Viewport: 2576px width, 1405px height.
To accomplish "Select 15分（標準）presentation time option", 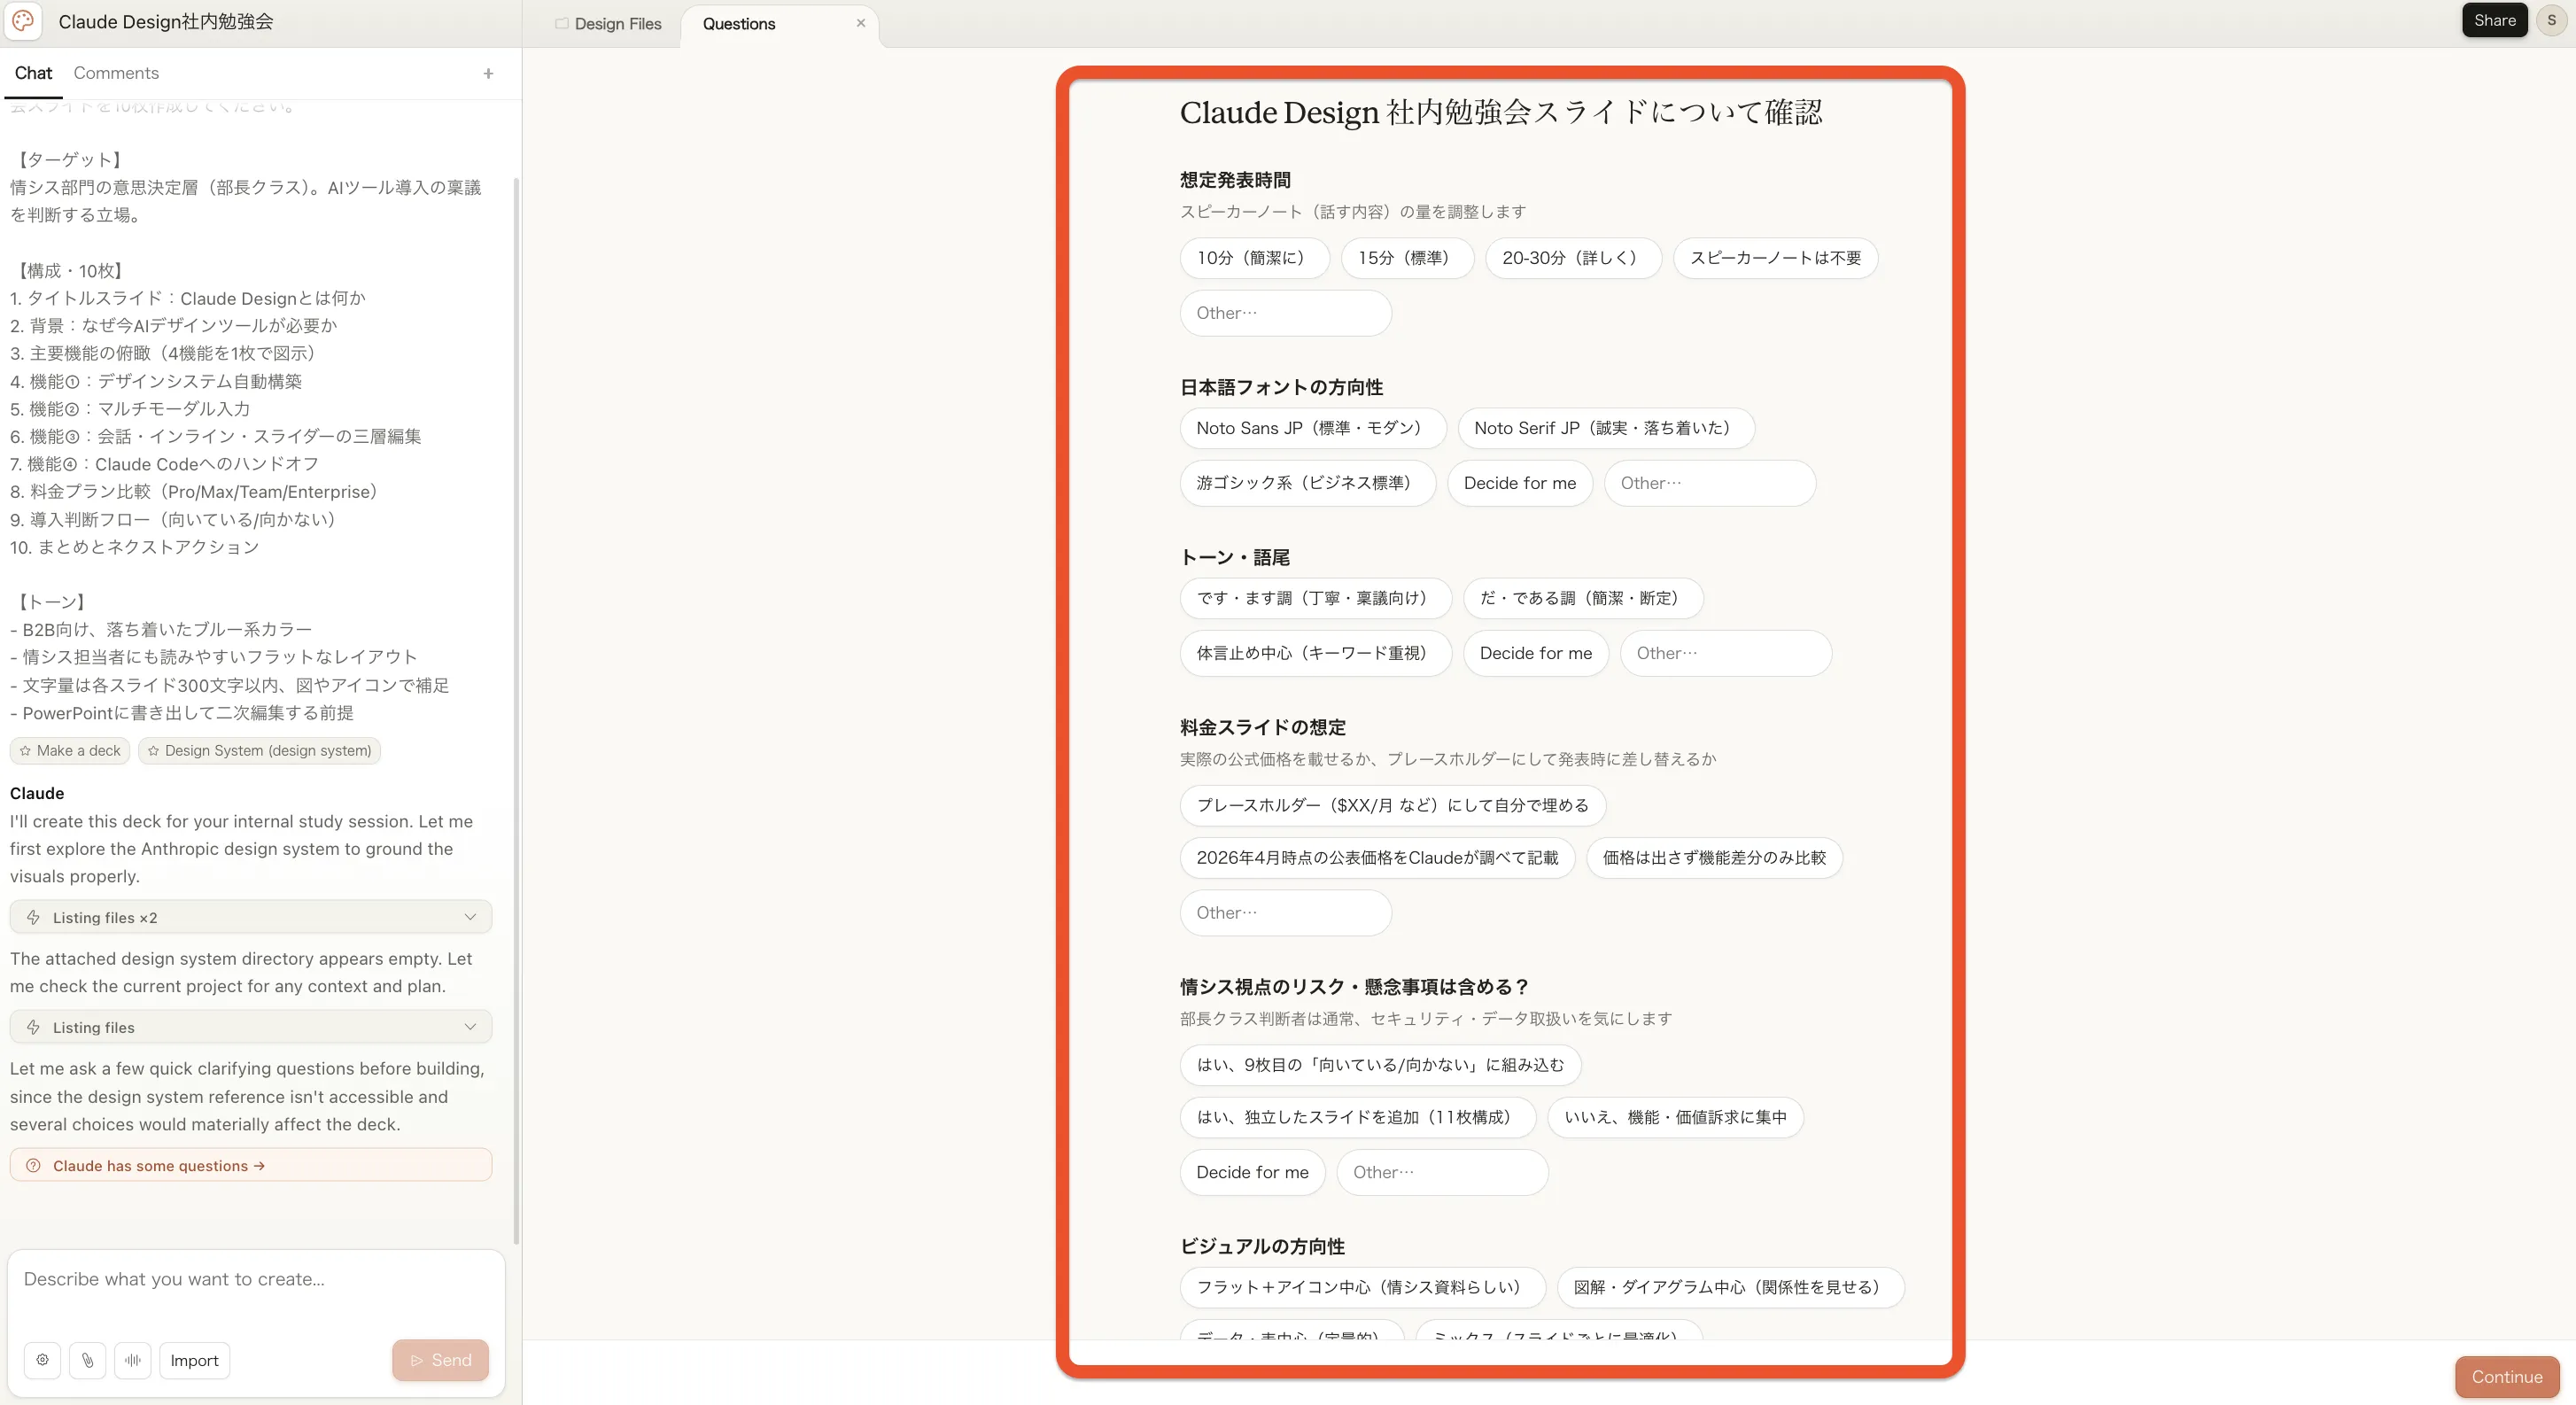I will pos(1408,258).
